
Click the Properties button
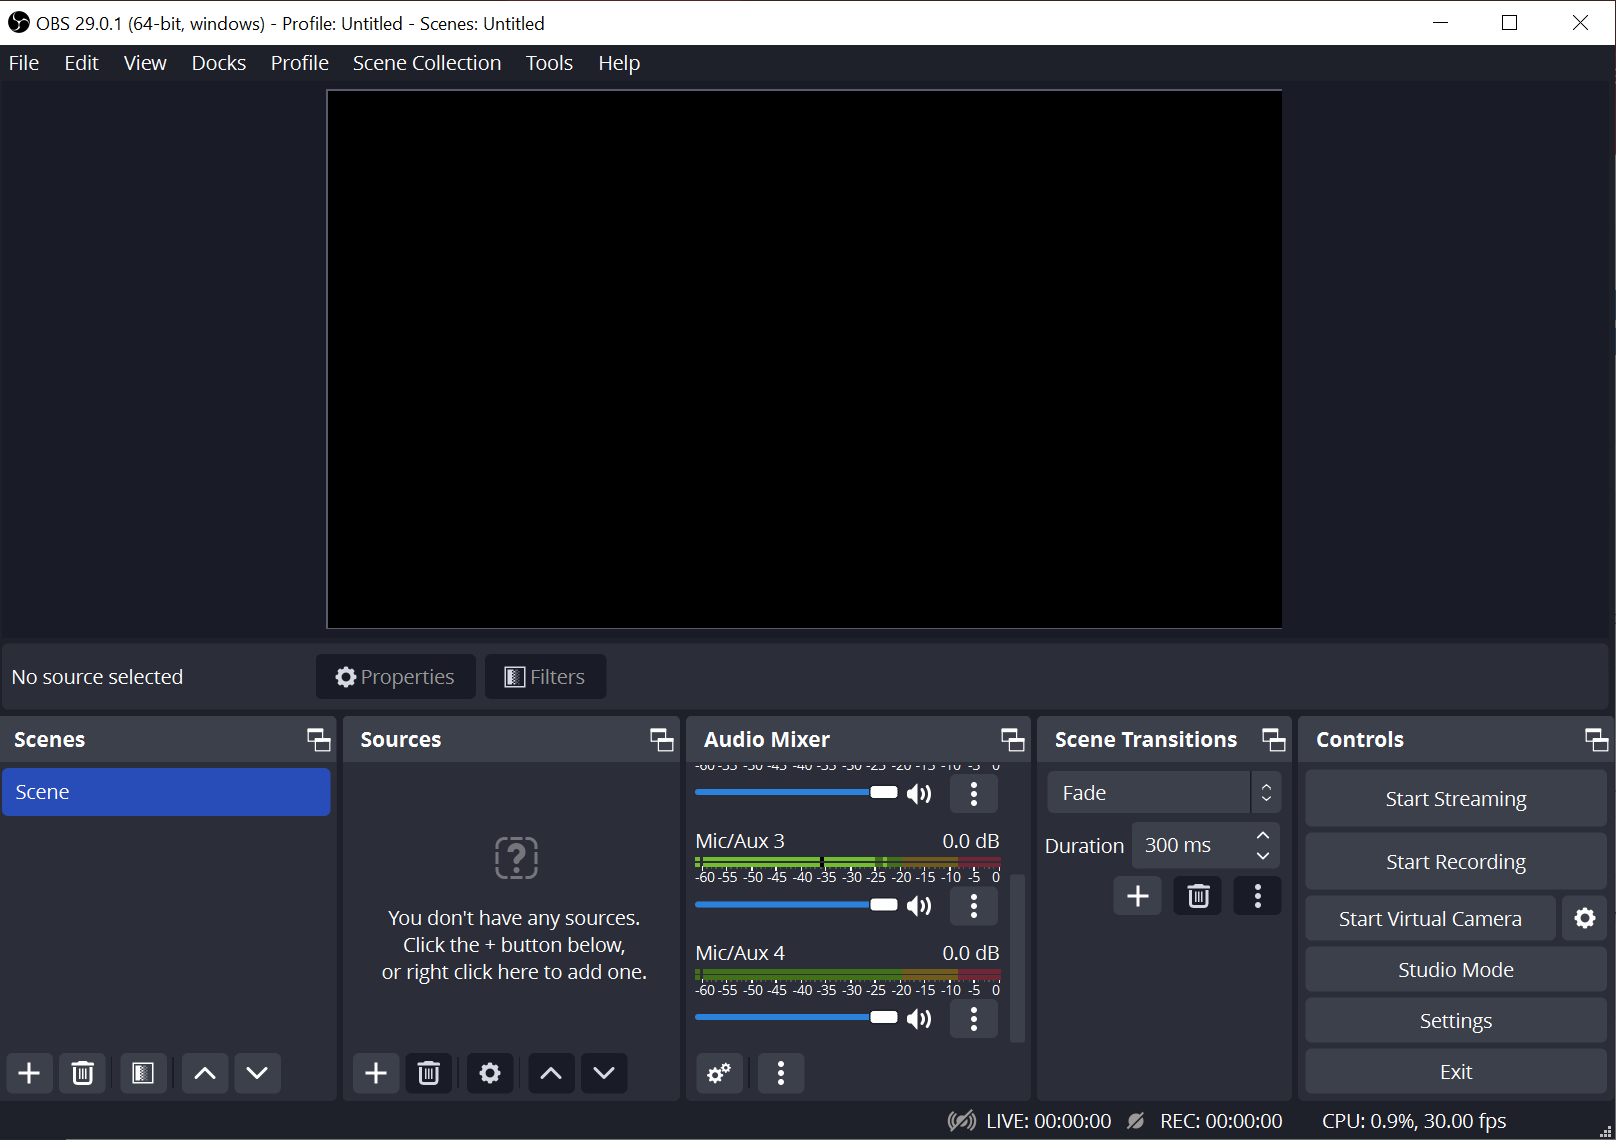click(x=396, y=677)
